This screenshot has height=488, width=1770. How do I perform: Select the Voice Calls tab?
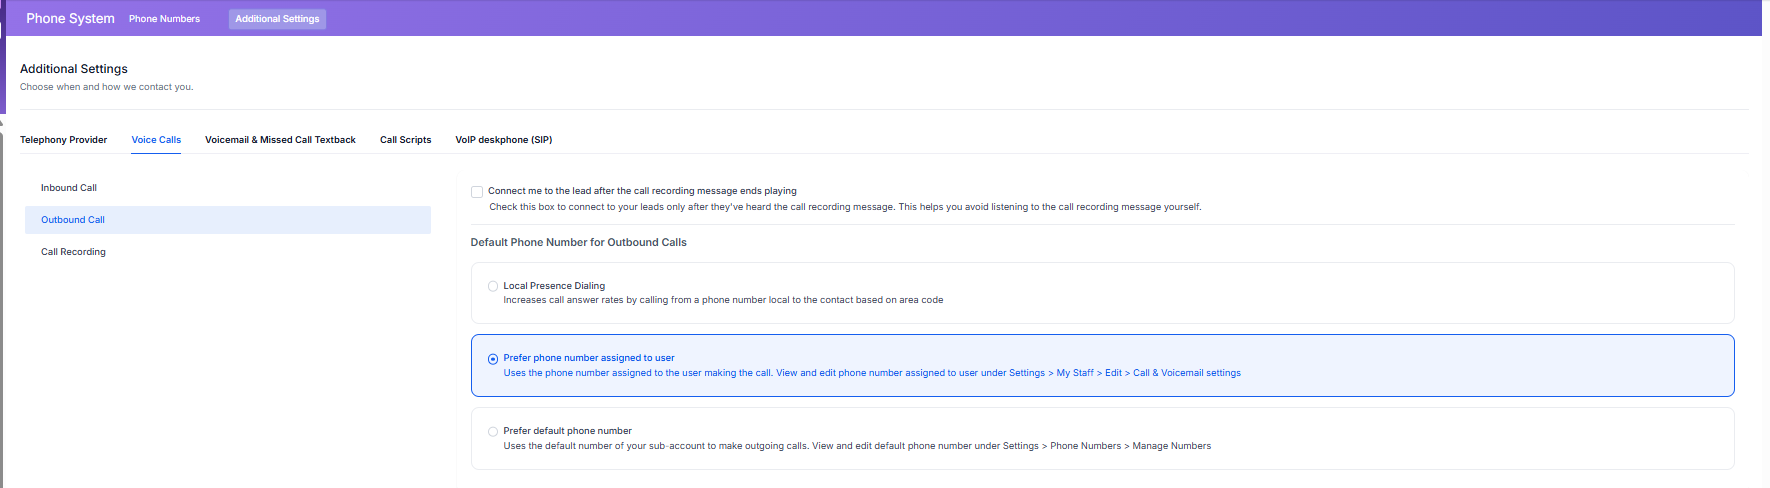(156, 140)
